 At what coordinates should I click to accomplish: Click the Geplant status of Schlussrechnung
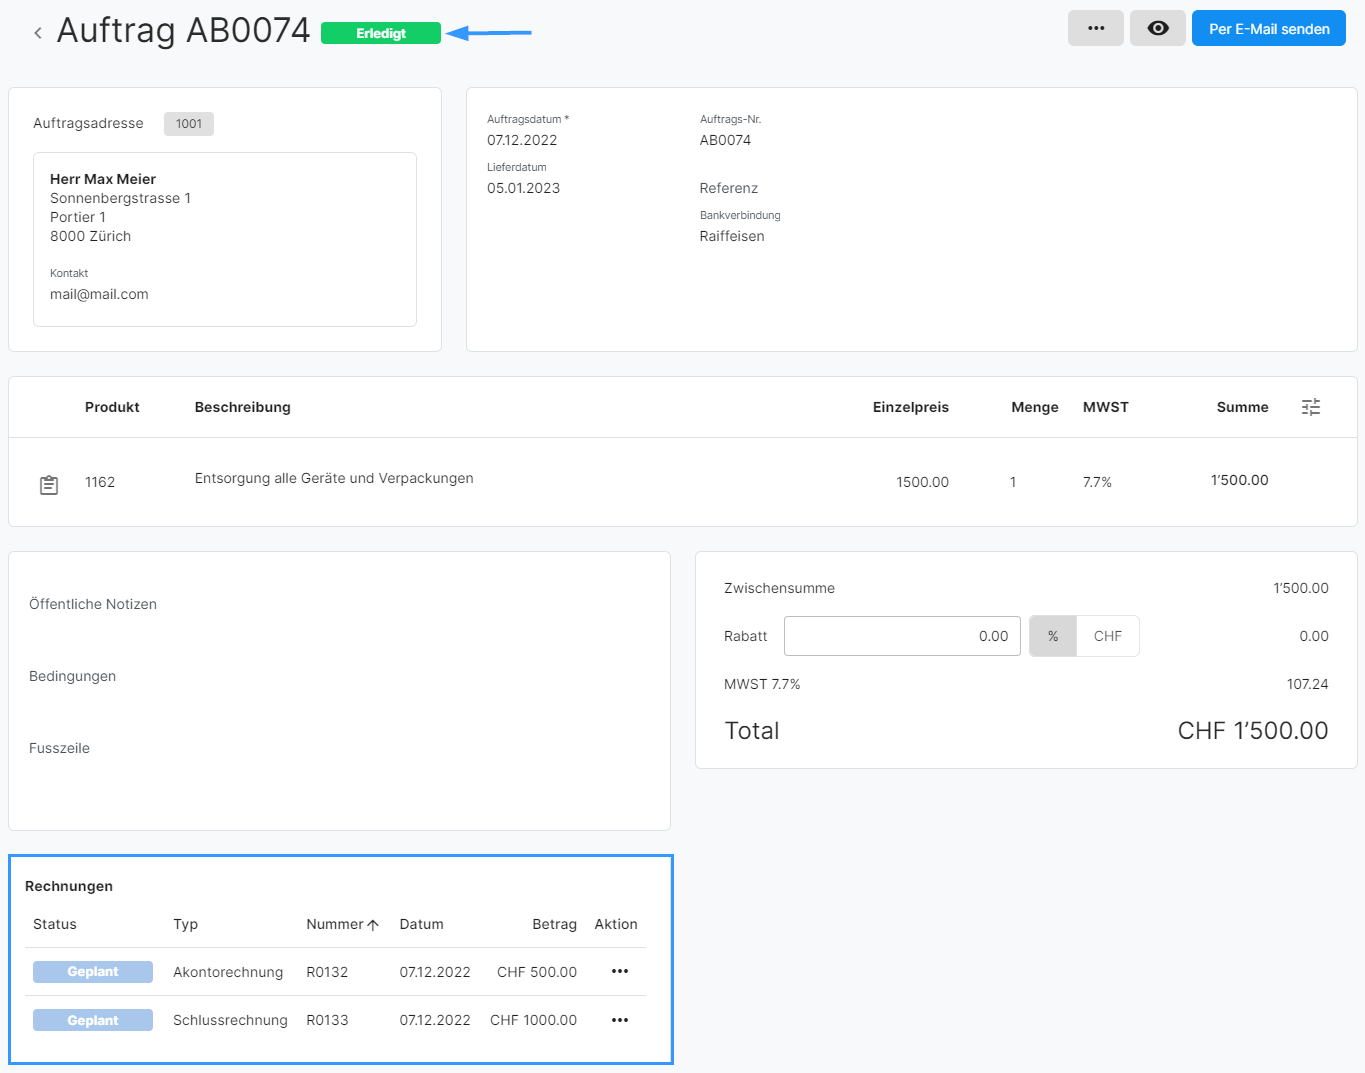[x=93, y=1020]
